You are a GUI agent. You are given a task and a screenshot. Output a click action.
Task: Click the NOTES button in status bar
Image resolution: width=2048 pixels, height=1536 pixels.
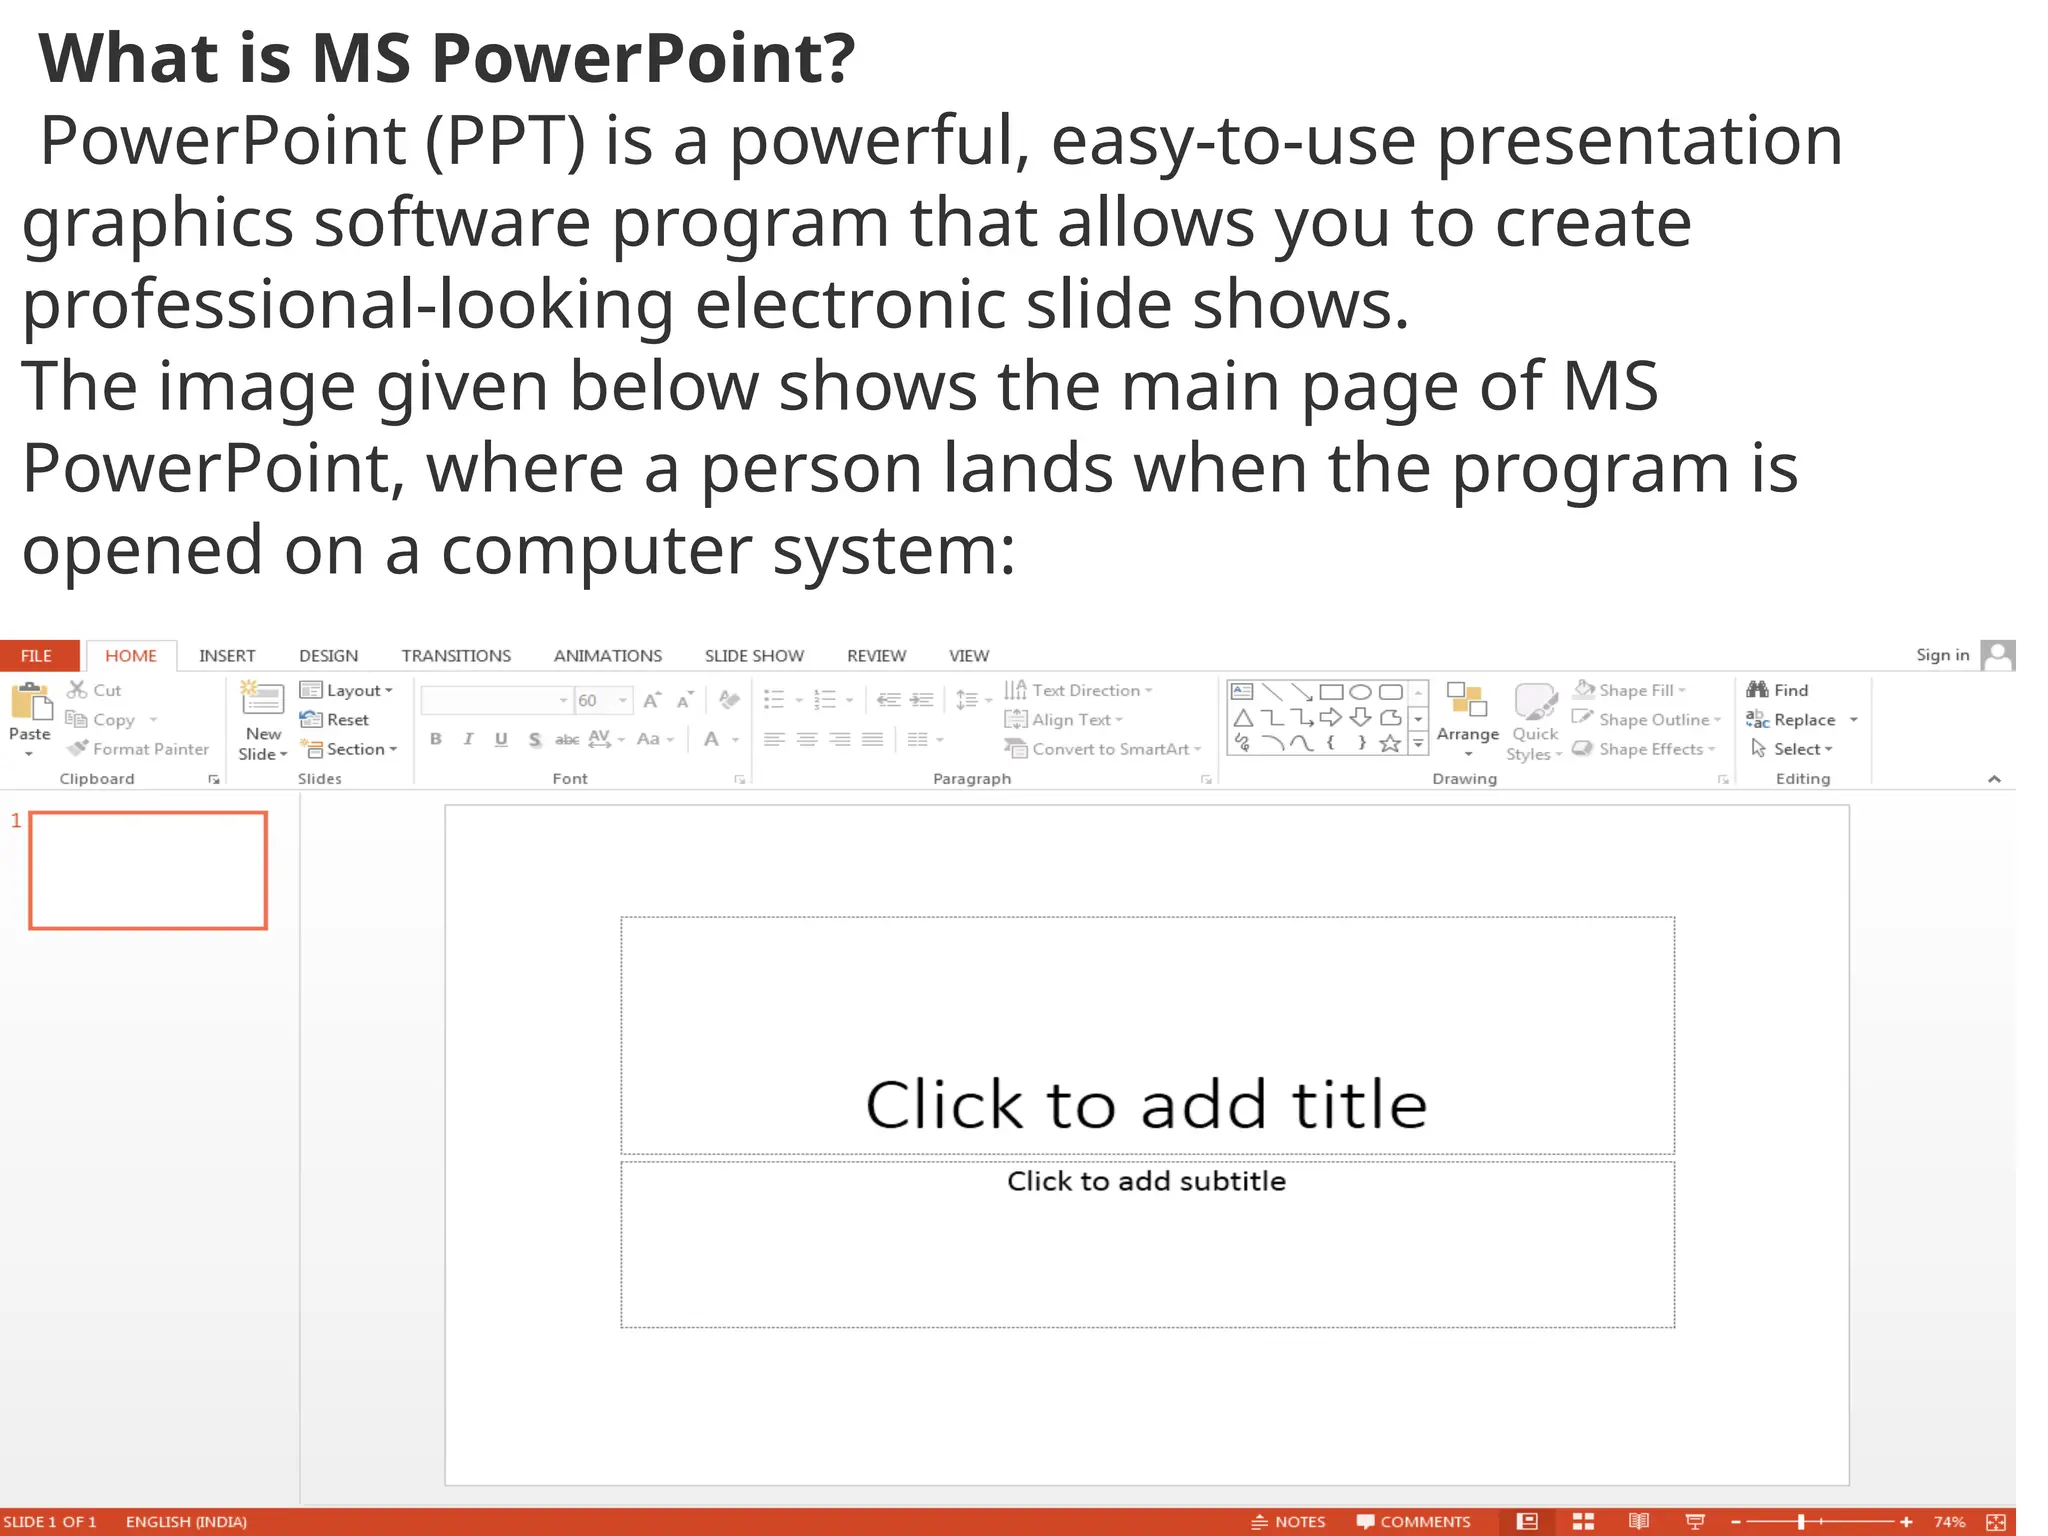[x=1288, y=1521]
